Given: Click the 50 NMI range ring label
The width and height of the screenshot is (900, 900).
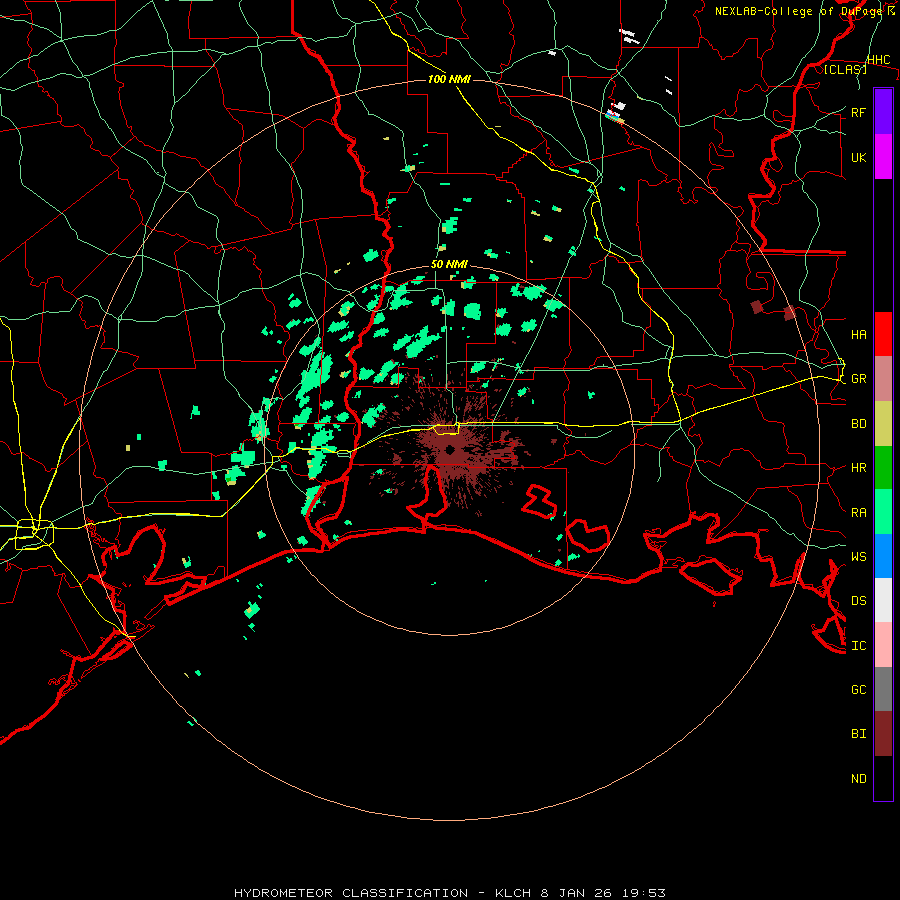Looking at the screenshot, I should (x=449, y=265).
